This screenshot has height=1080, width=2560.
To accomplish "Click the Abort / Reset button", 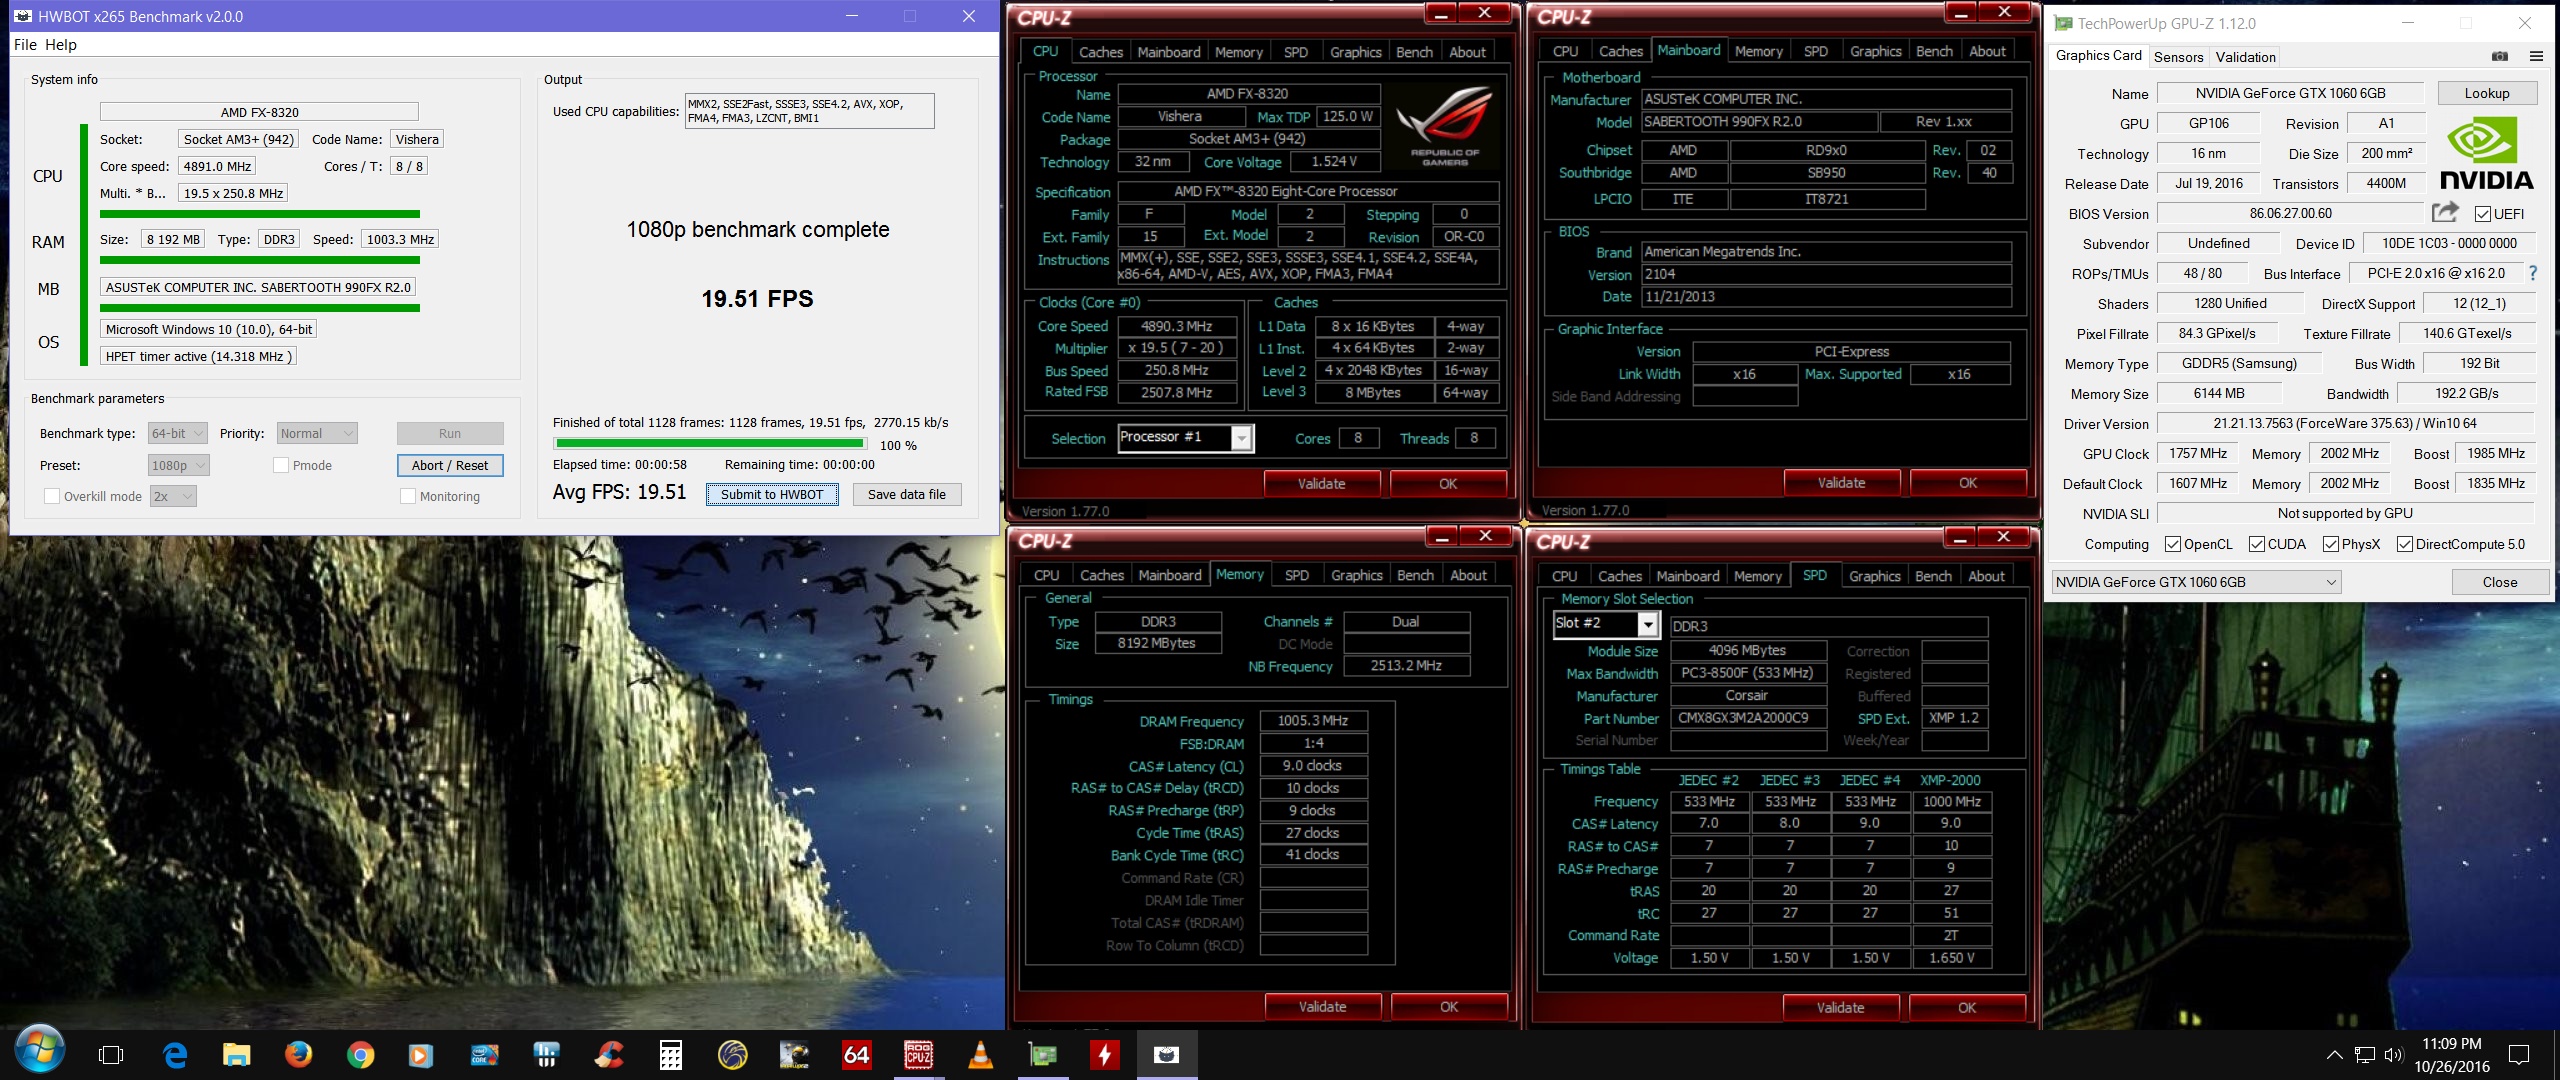I will click(450, 465).
